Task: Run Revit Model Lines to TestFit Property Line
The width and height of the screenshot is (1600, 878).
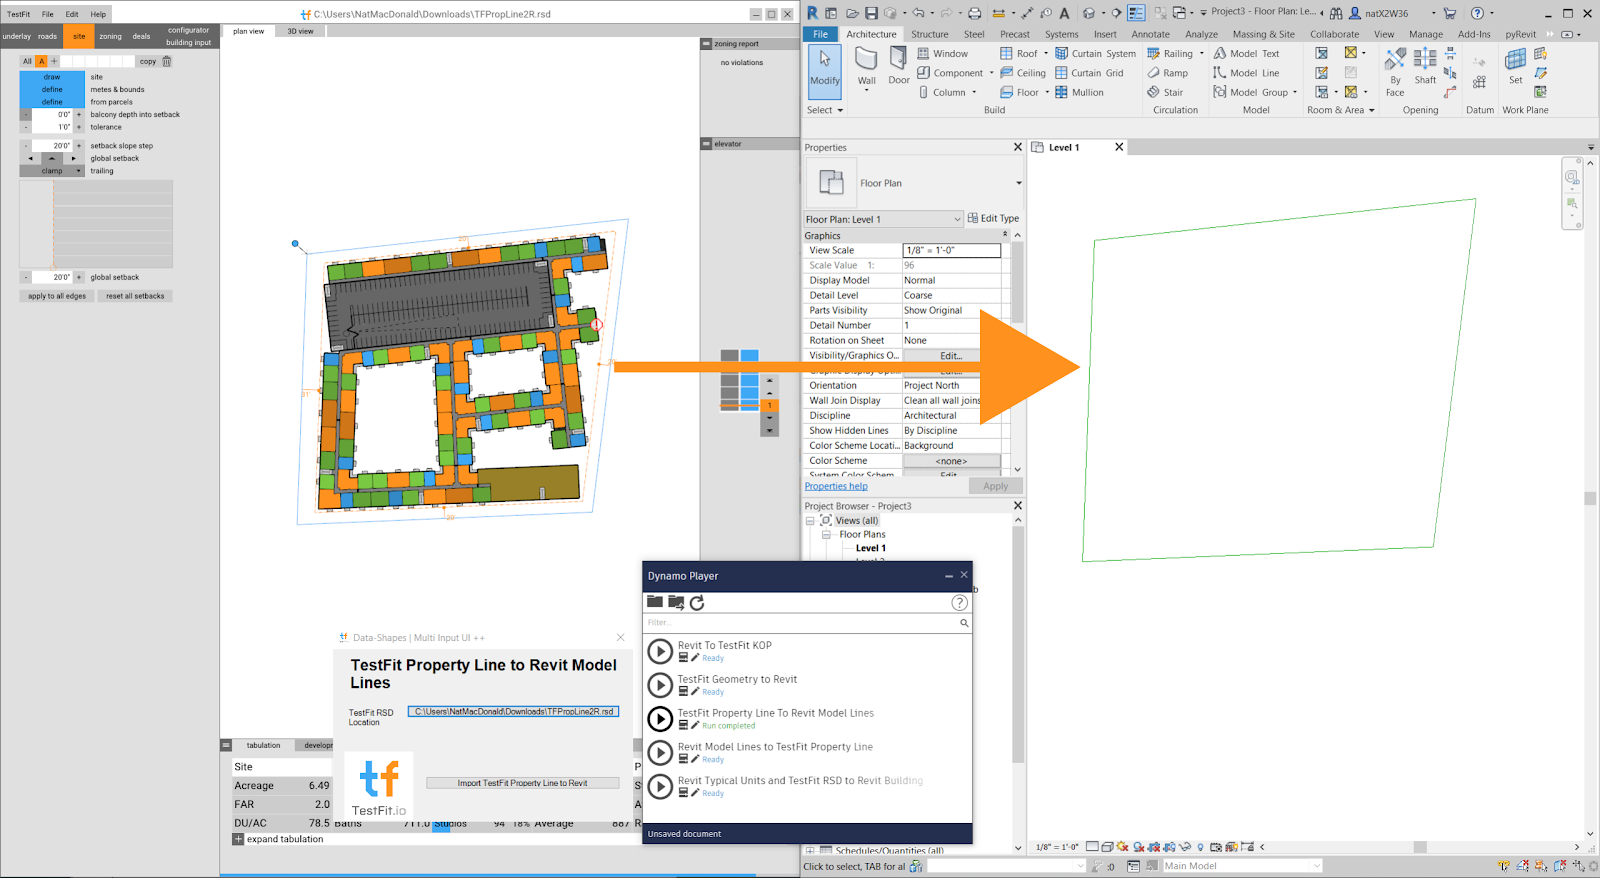Action: (x=660, y=753)
